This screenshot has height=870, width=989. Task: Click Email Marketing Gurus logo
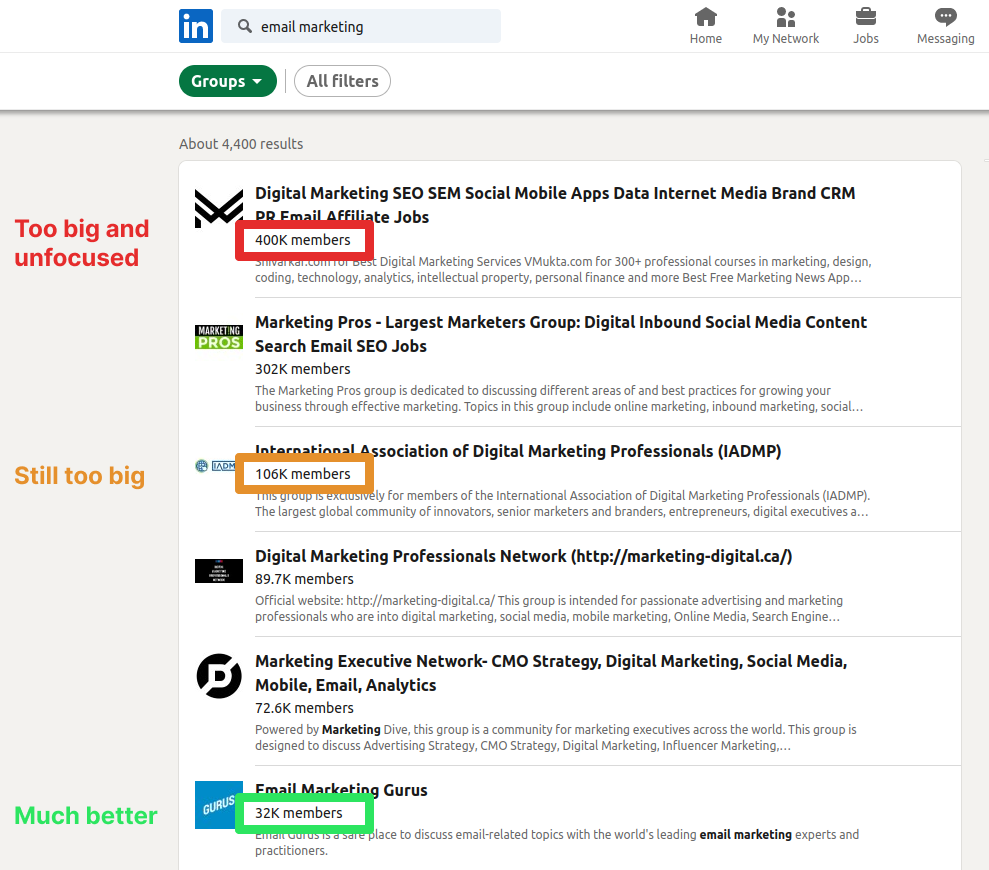219,805
